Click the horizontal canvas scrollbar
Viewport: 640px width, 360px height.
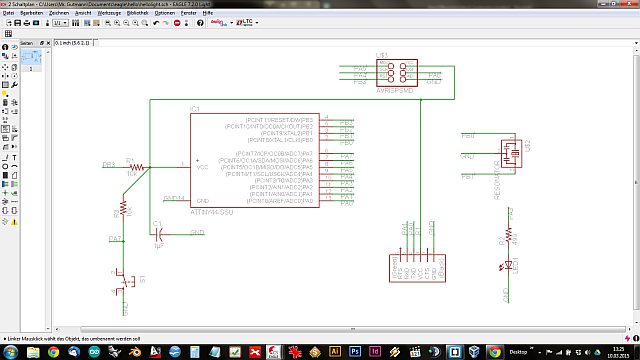353,329
